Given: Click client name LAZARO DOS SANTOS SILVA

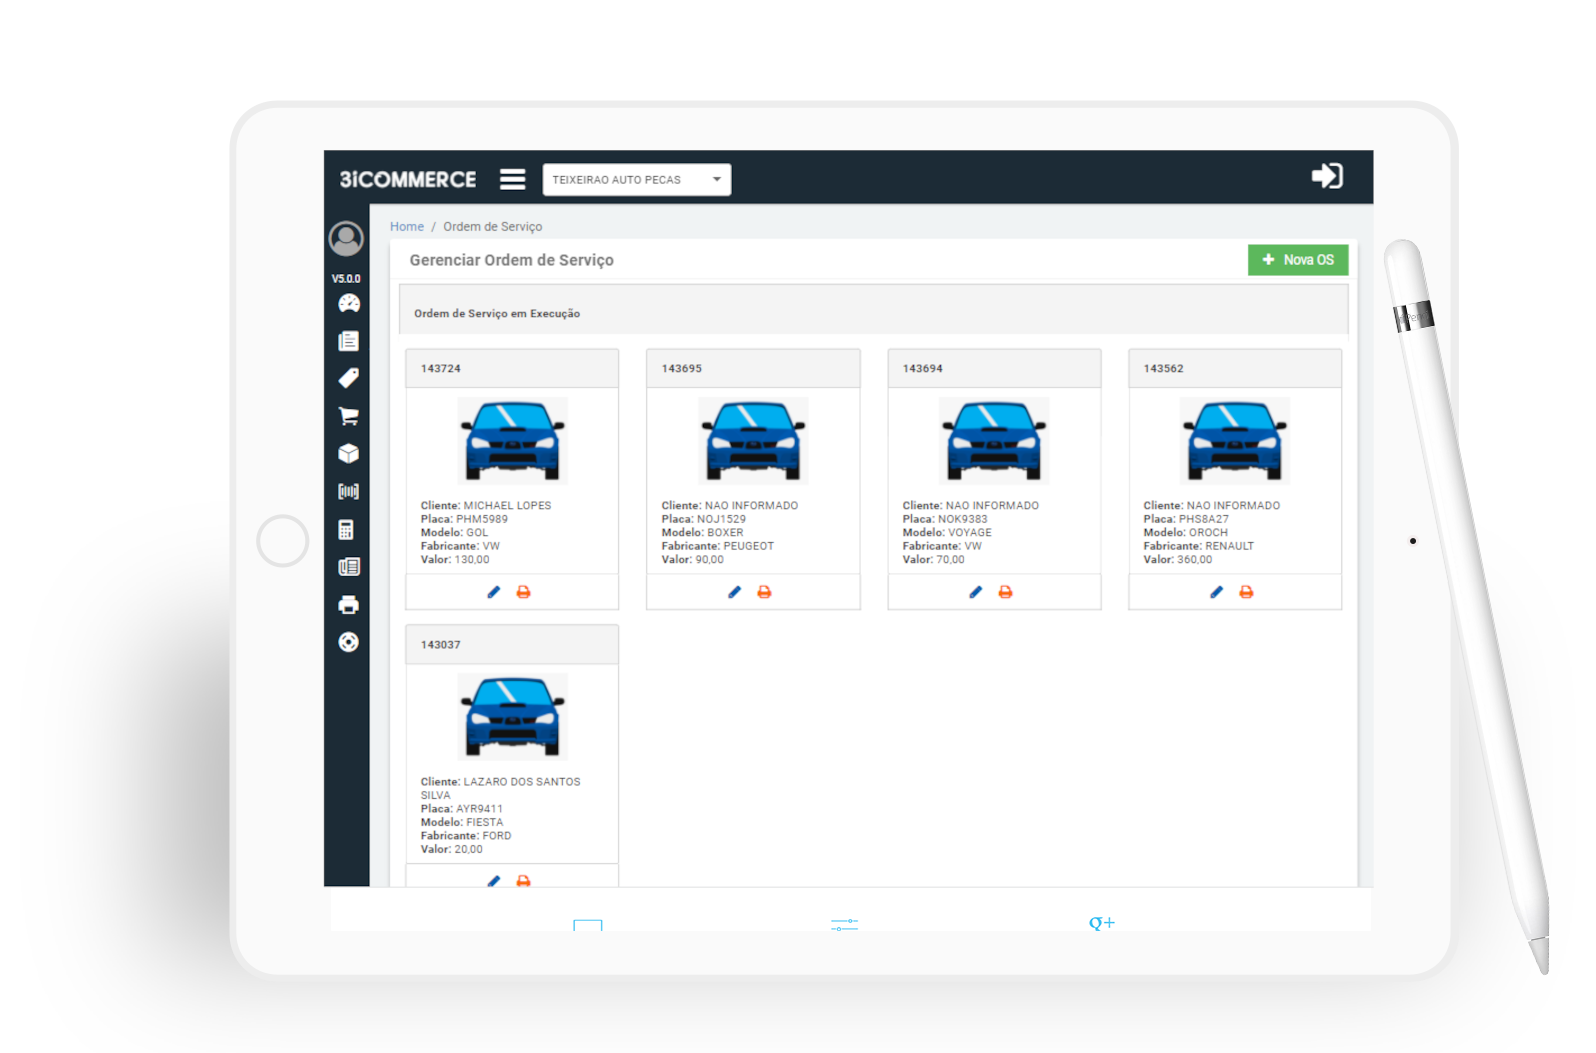Looking at the screenshot, I should pyautogui.click(x=500, y=789).
